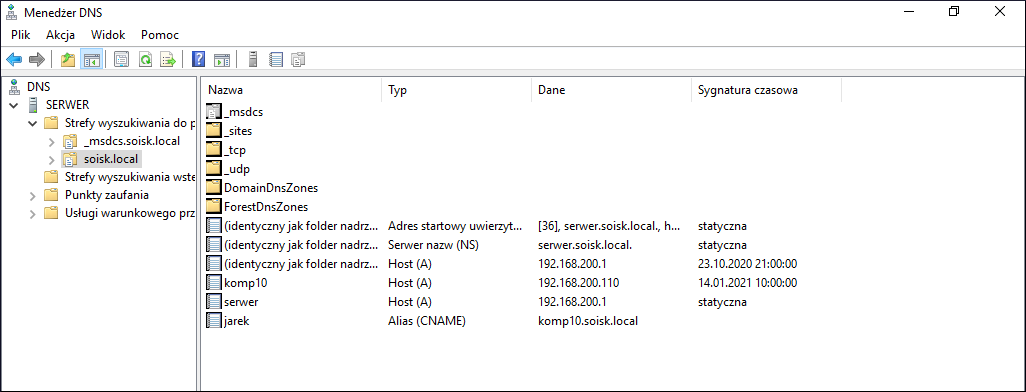Viewport: 1026px width, 392px height.
Task: Click the _sites folder icon
Action: [215, 131]
